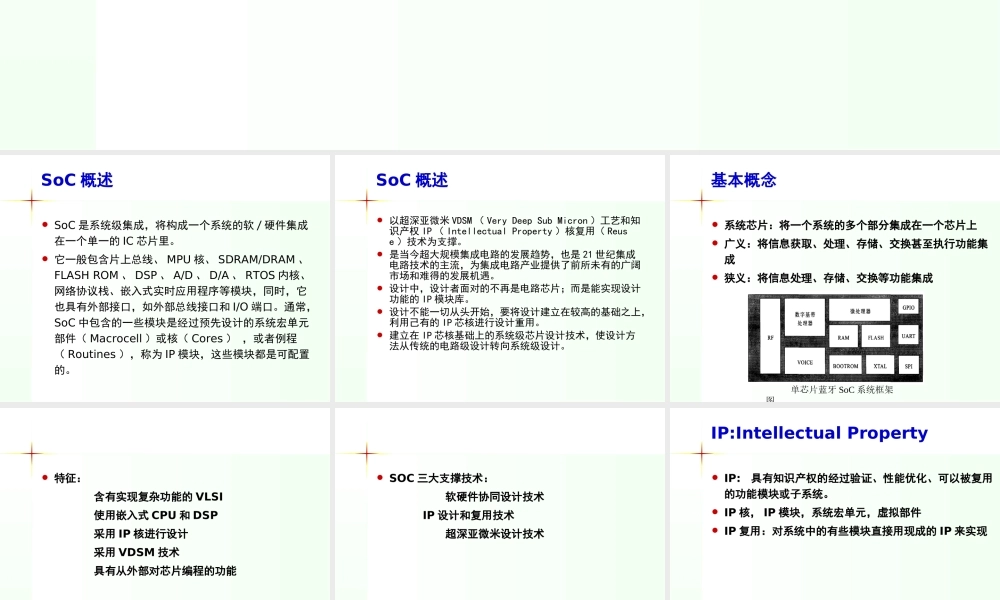This screenshot has width=1000, height=600.
Task: Select the RAM block in the SoC diagram
Action: 844,338
